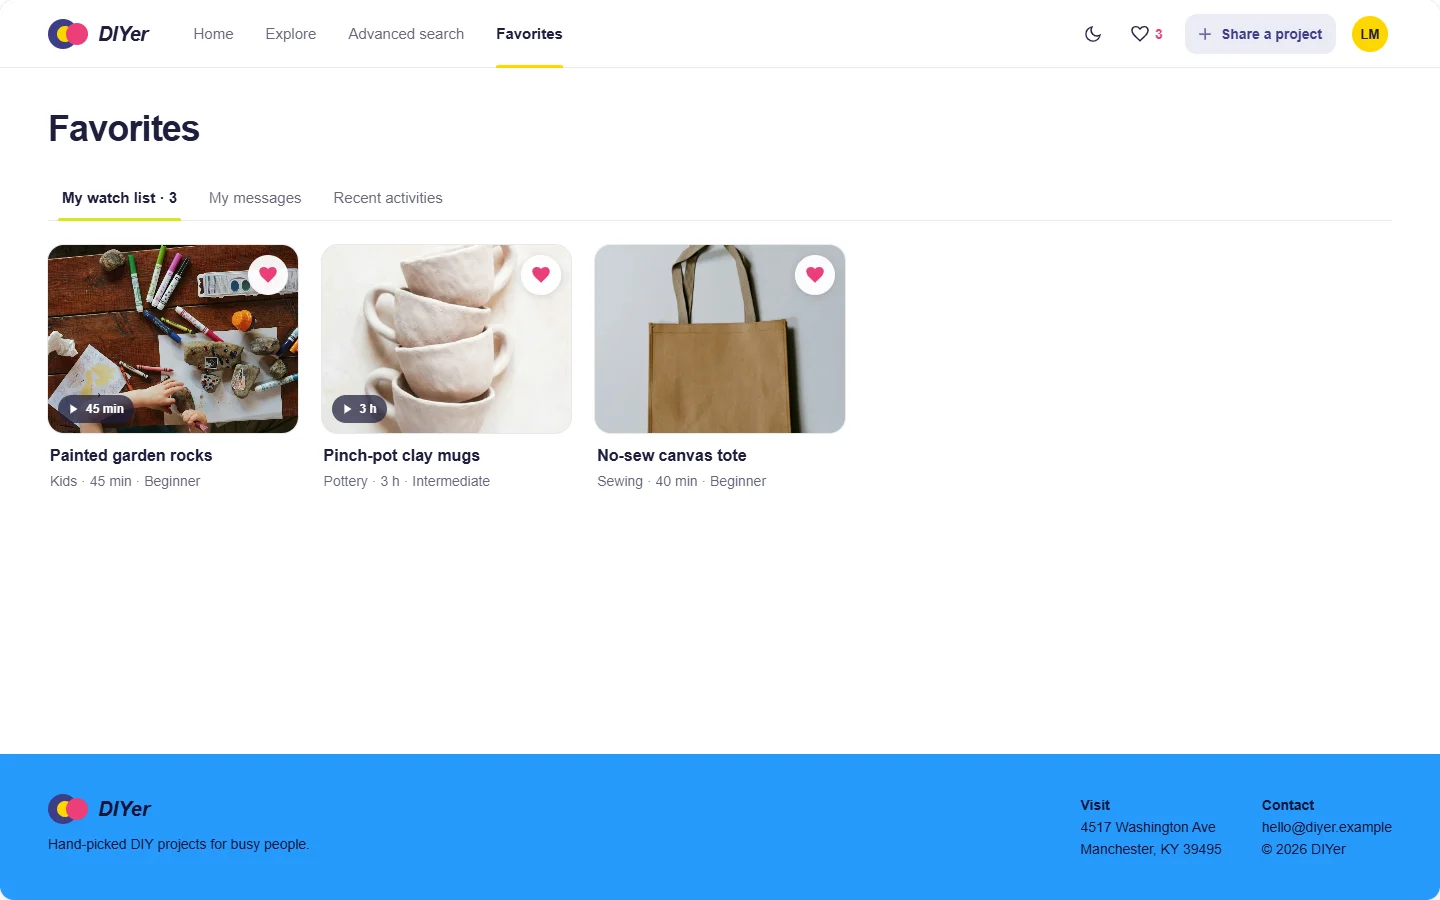Open the Painted garden rocks thumbnail
The width and height of the screenshot is (1440, 900).
tap(173, 339)
